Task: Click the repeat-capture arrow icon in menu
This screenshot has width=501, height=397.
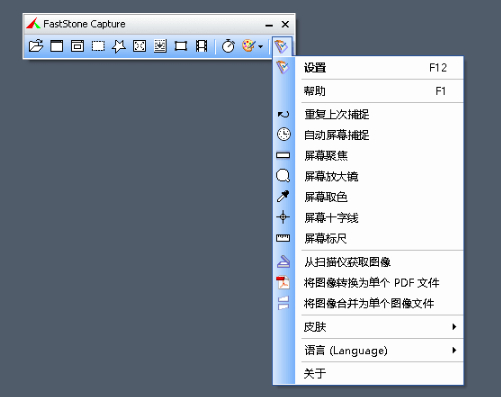Action: click(x=283, y=115)
